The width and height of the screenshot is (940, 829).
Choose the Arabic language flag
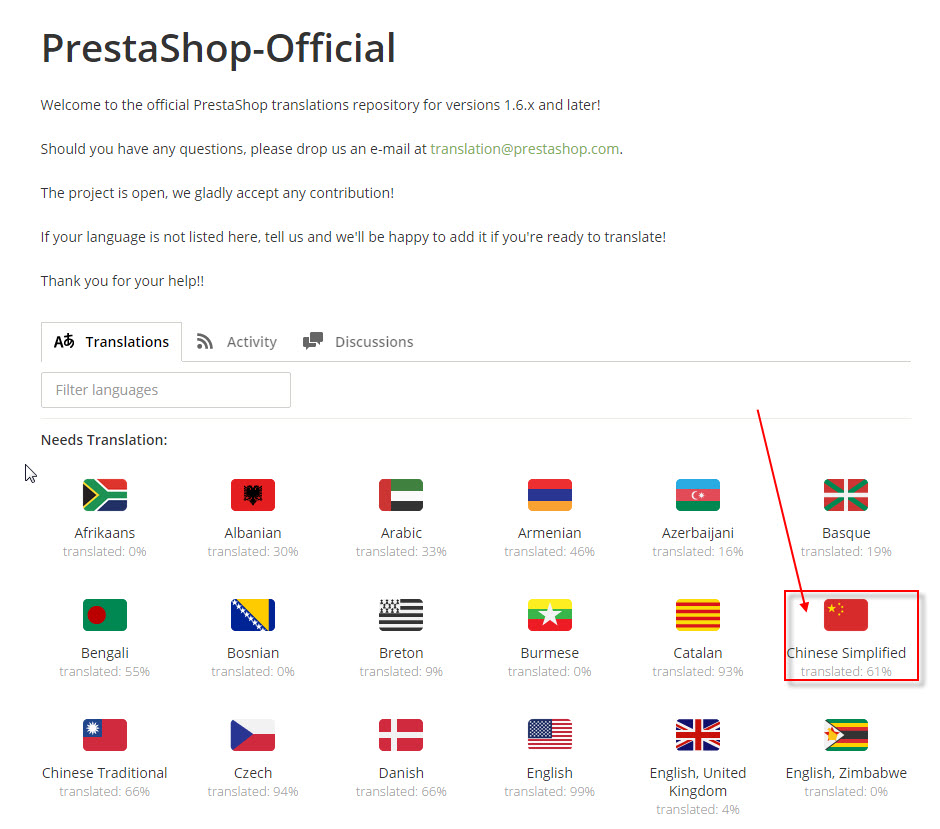[x=401, y=495]
